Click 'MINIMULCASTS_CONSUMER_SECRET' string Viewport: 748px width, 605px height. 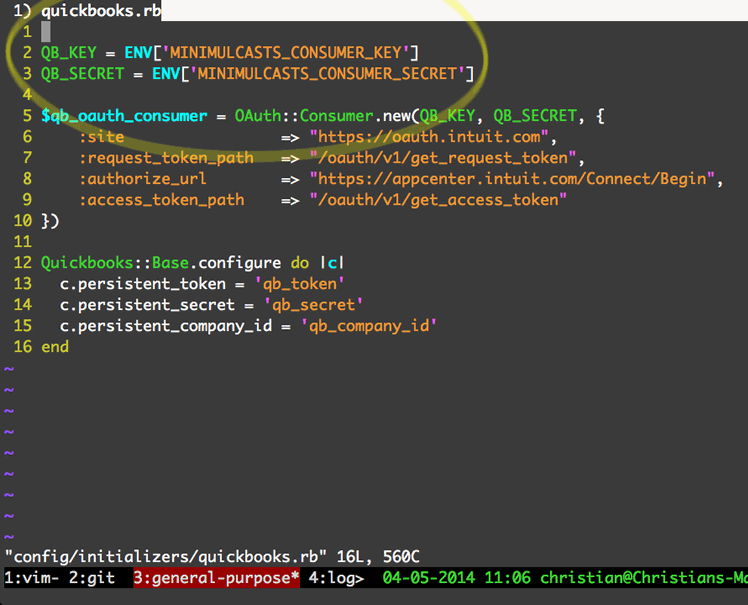point(327,73)
